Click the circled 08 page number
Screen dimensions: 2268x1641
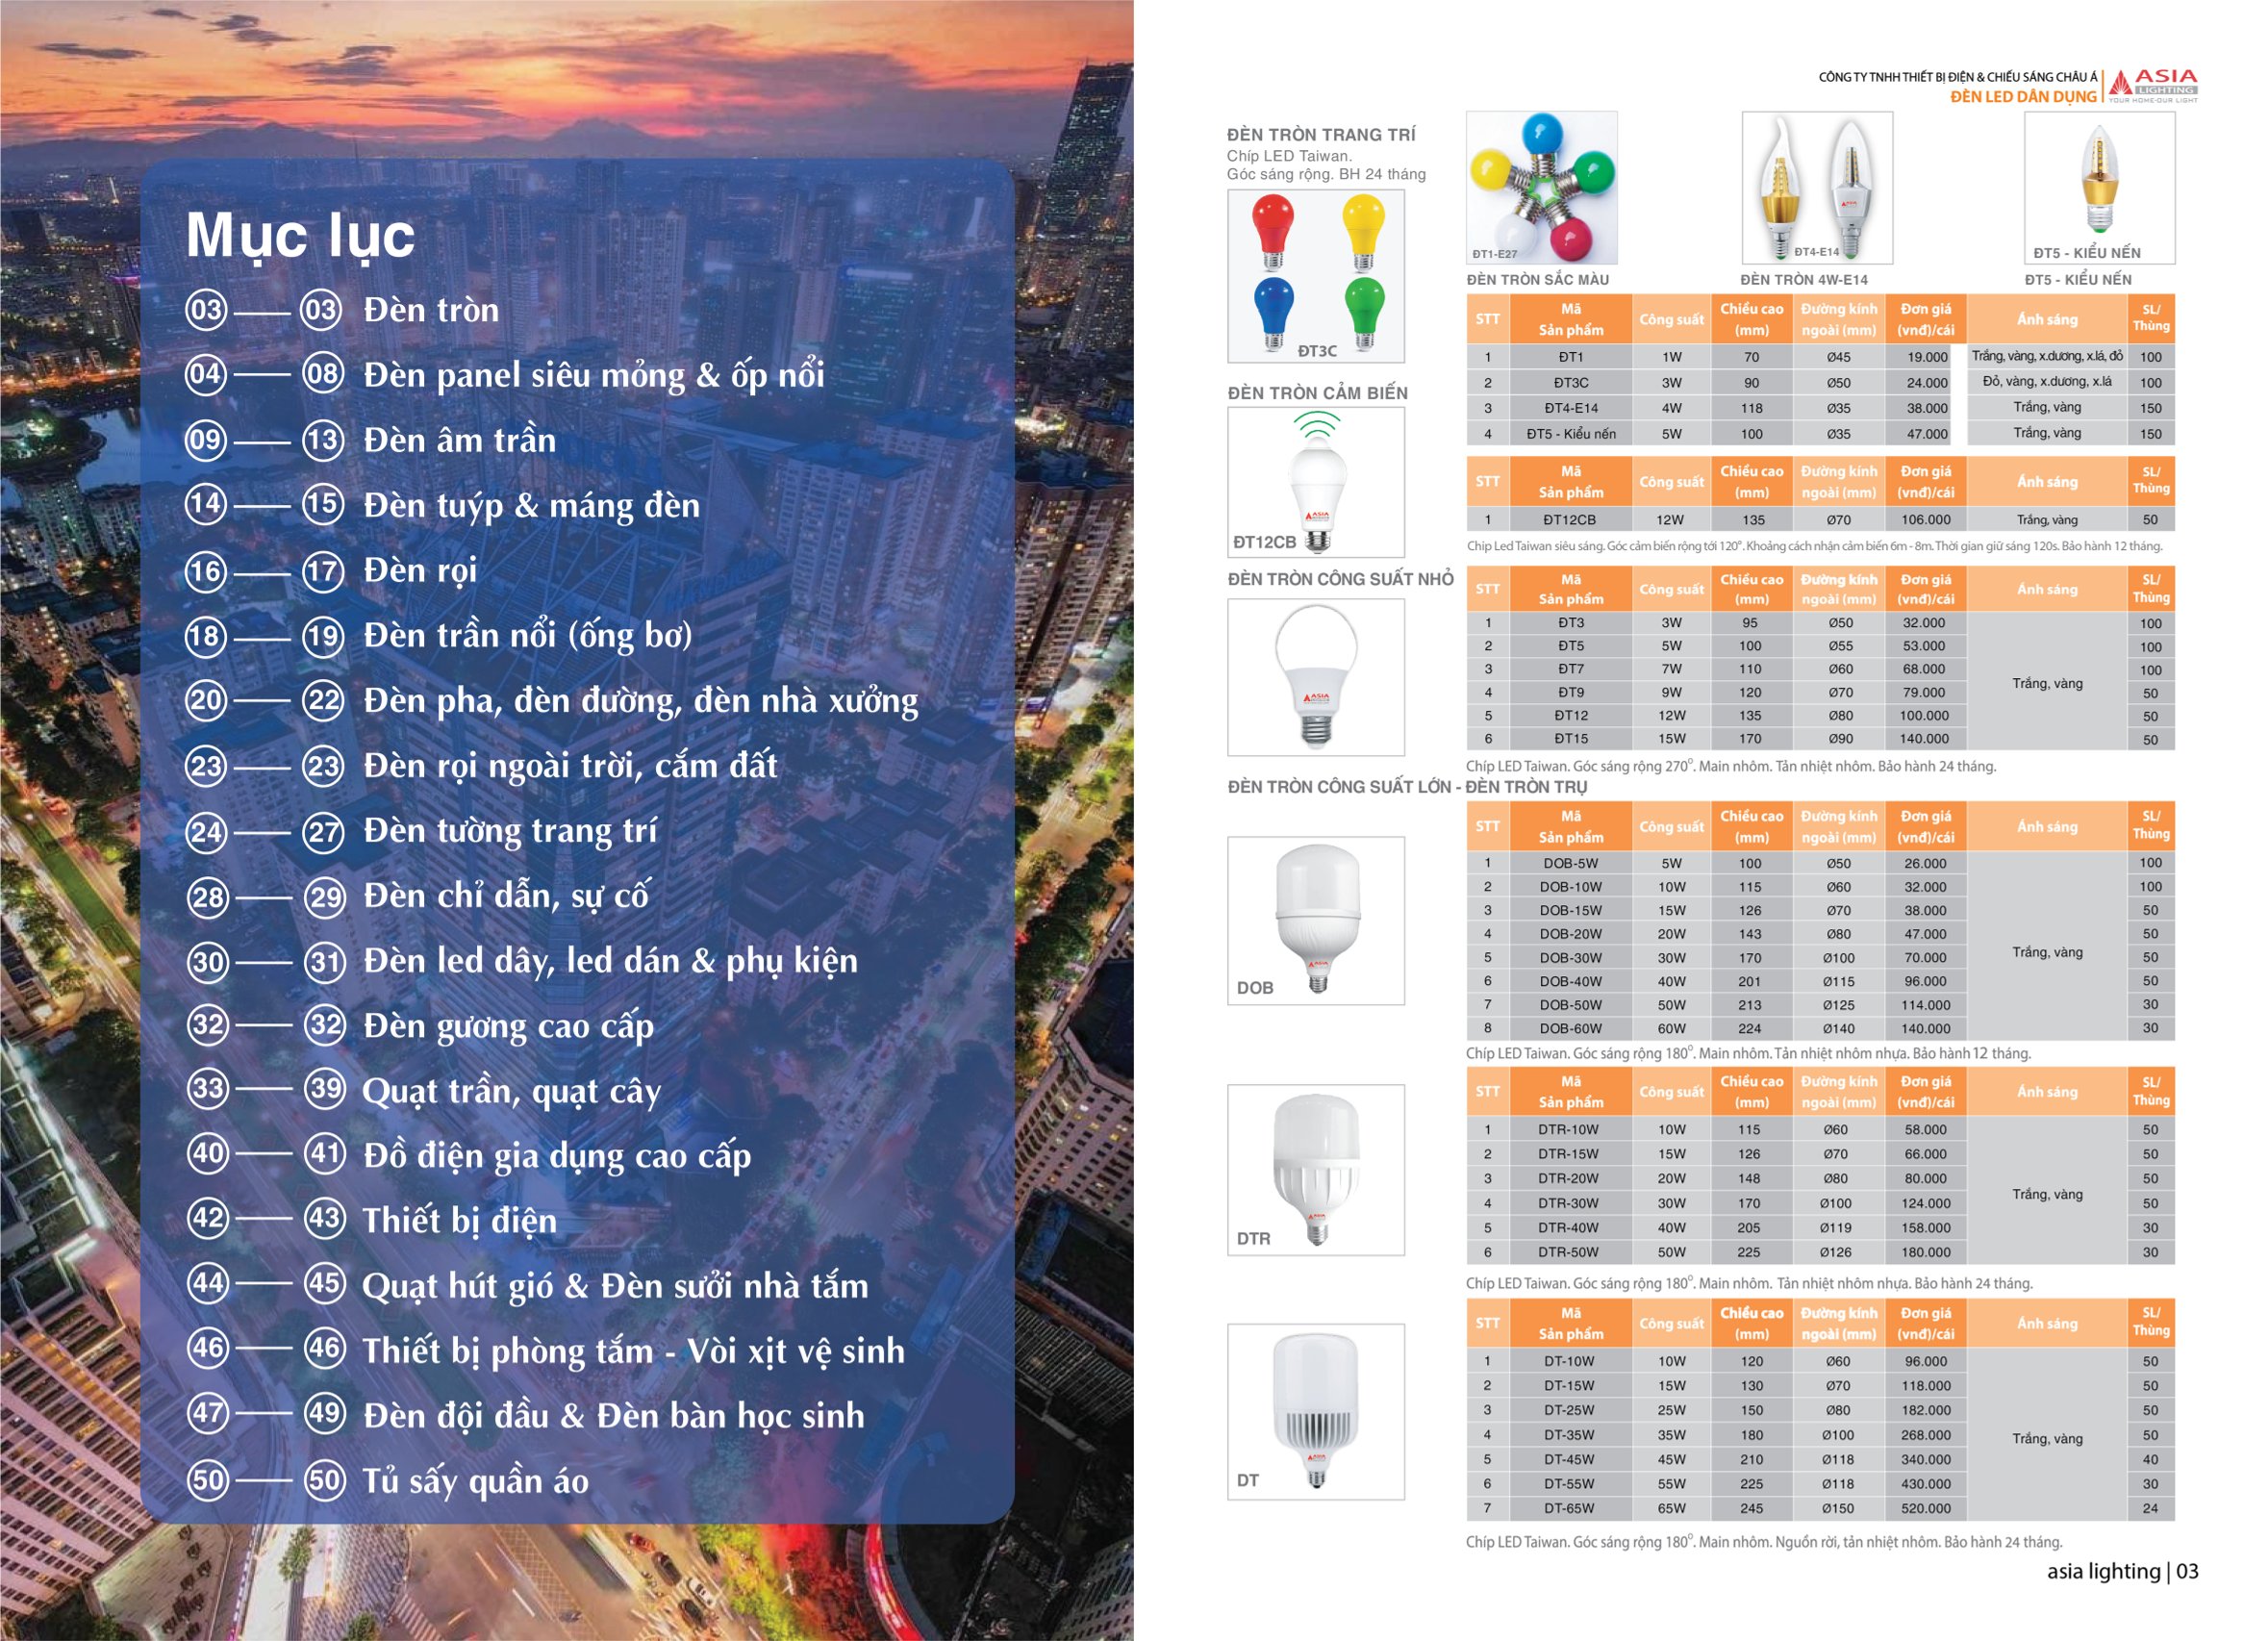323,374
